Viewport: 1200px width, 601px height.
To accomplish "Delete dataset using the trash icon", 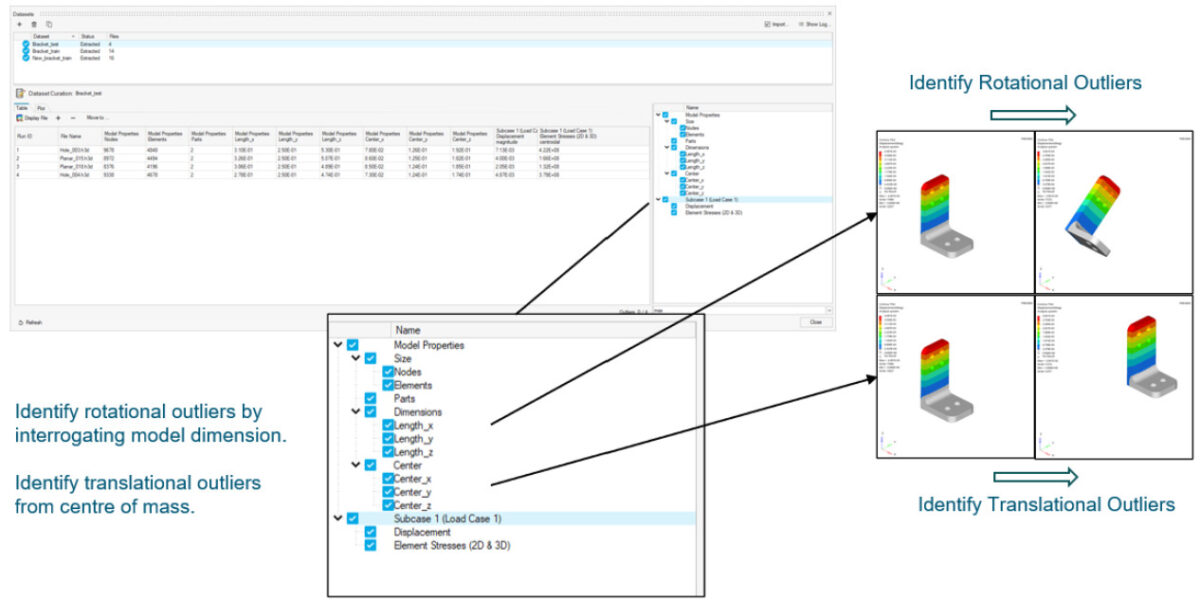I will click(x=35, y=23).
